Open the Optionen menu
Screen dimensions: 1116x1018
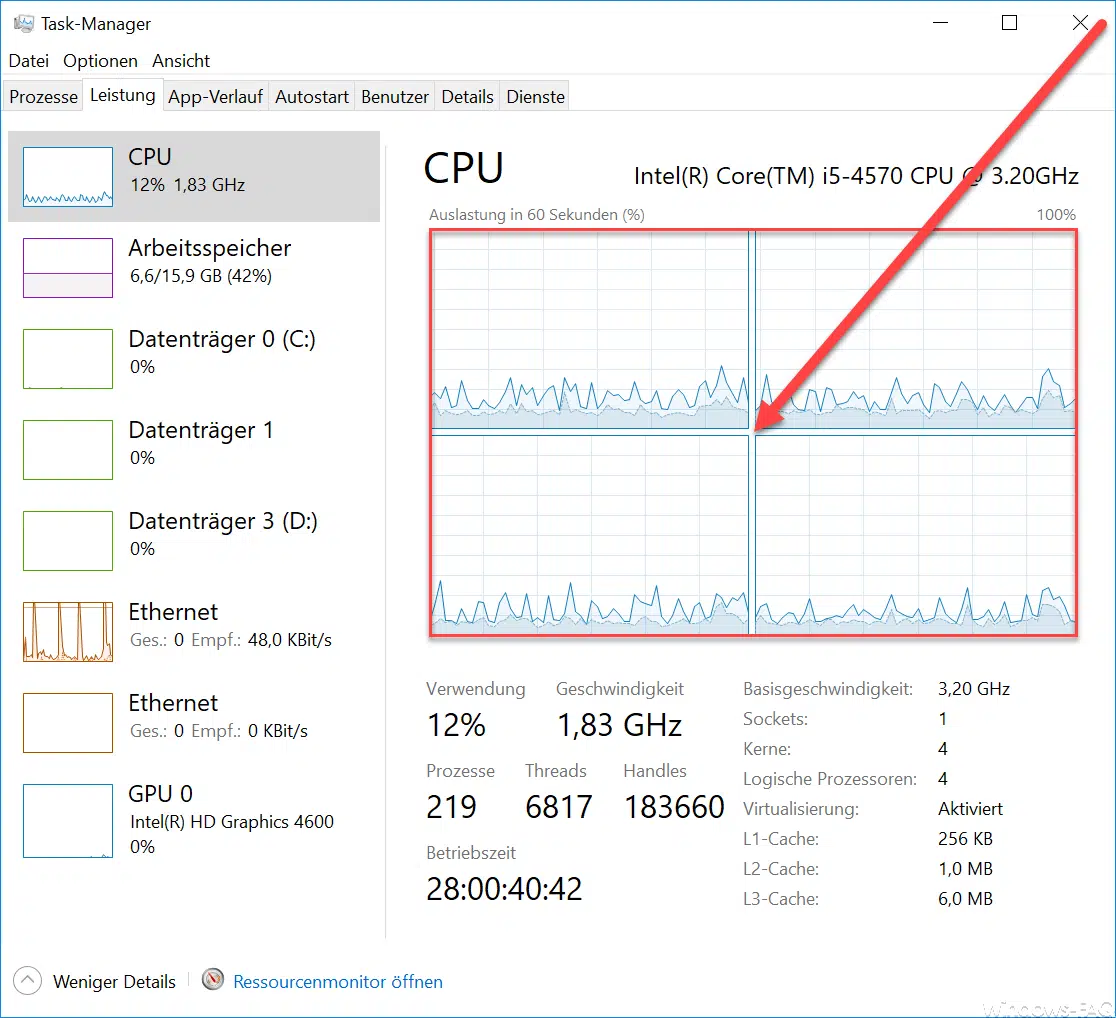(x=100, y=60)
